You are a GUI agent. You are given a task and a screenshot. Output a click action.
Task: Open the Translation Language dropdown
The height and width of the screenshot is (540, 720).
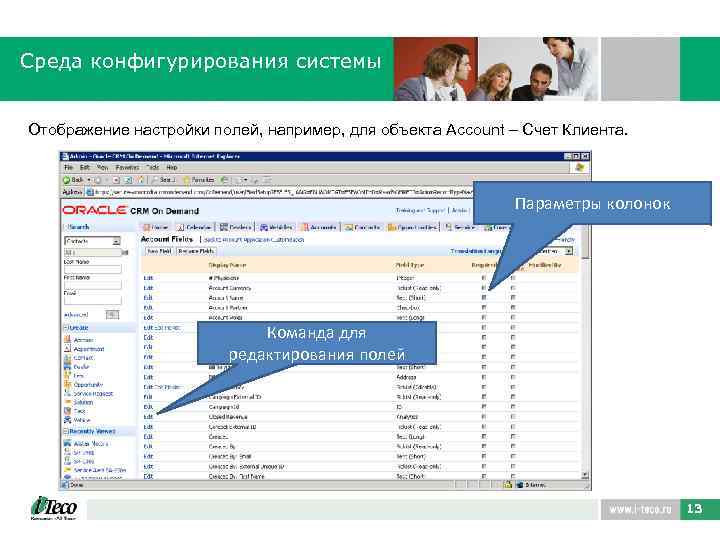569,251
